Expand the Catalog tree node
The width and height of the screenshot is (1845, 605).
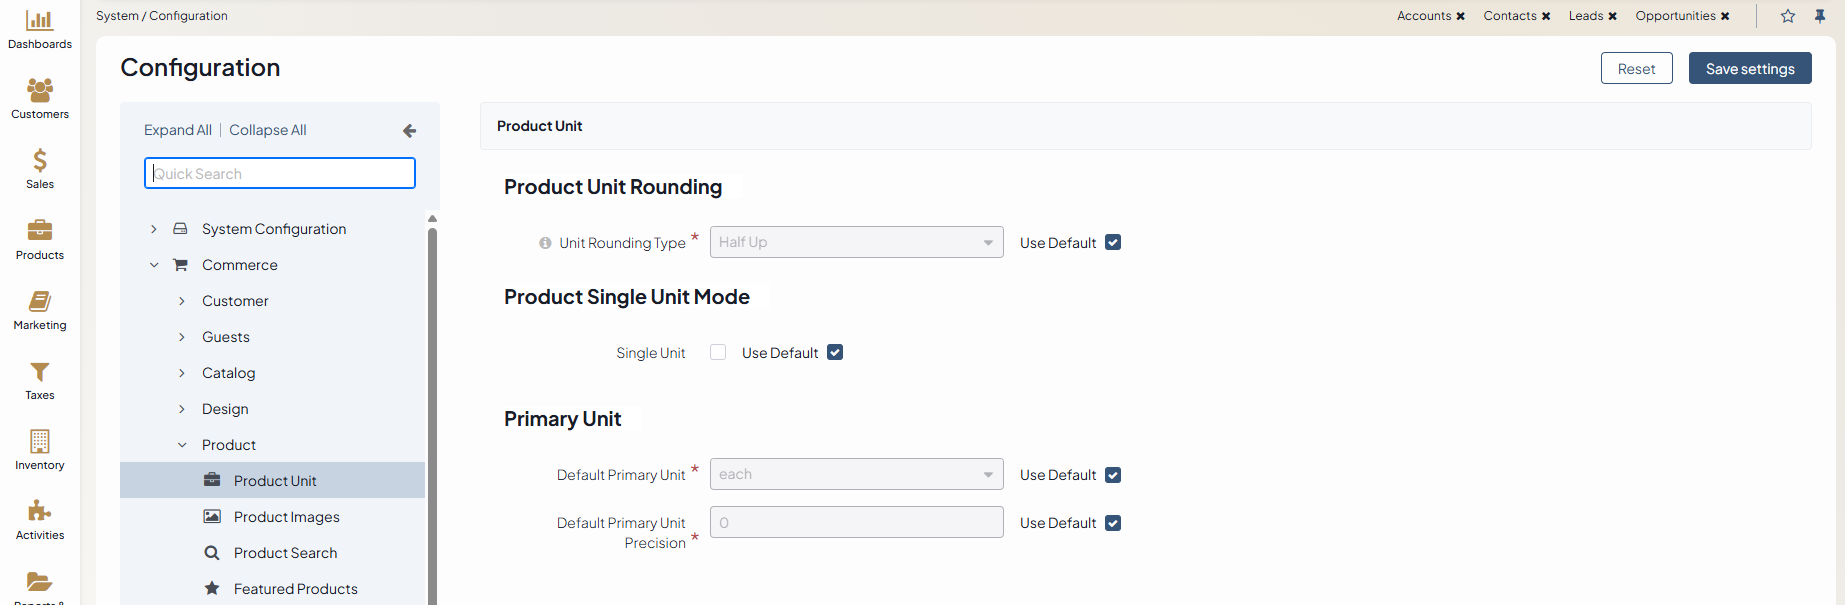point(182,373)
